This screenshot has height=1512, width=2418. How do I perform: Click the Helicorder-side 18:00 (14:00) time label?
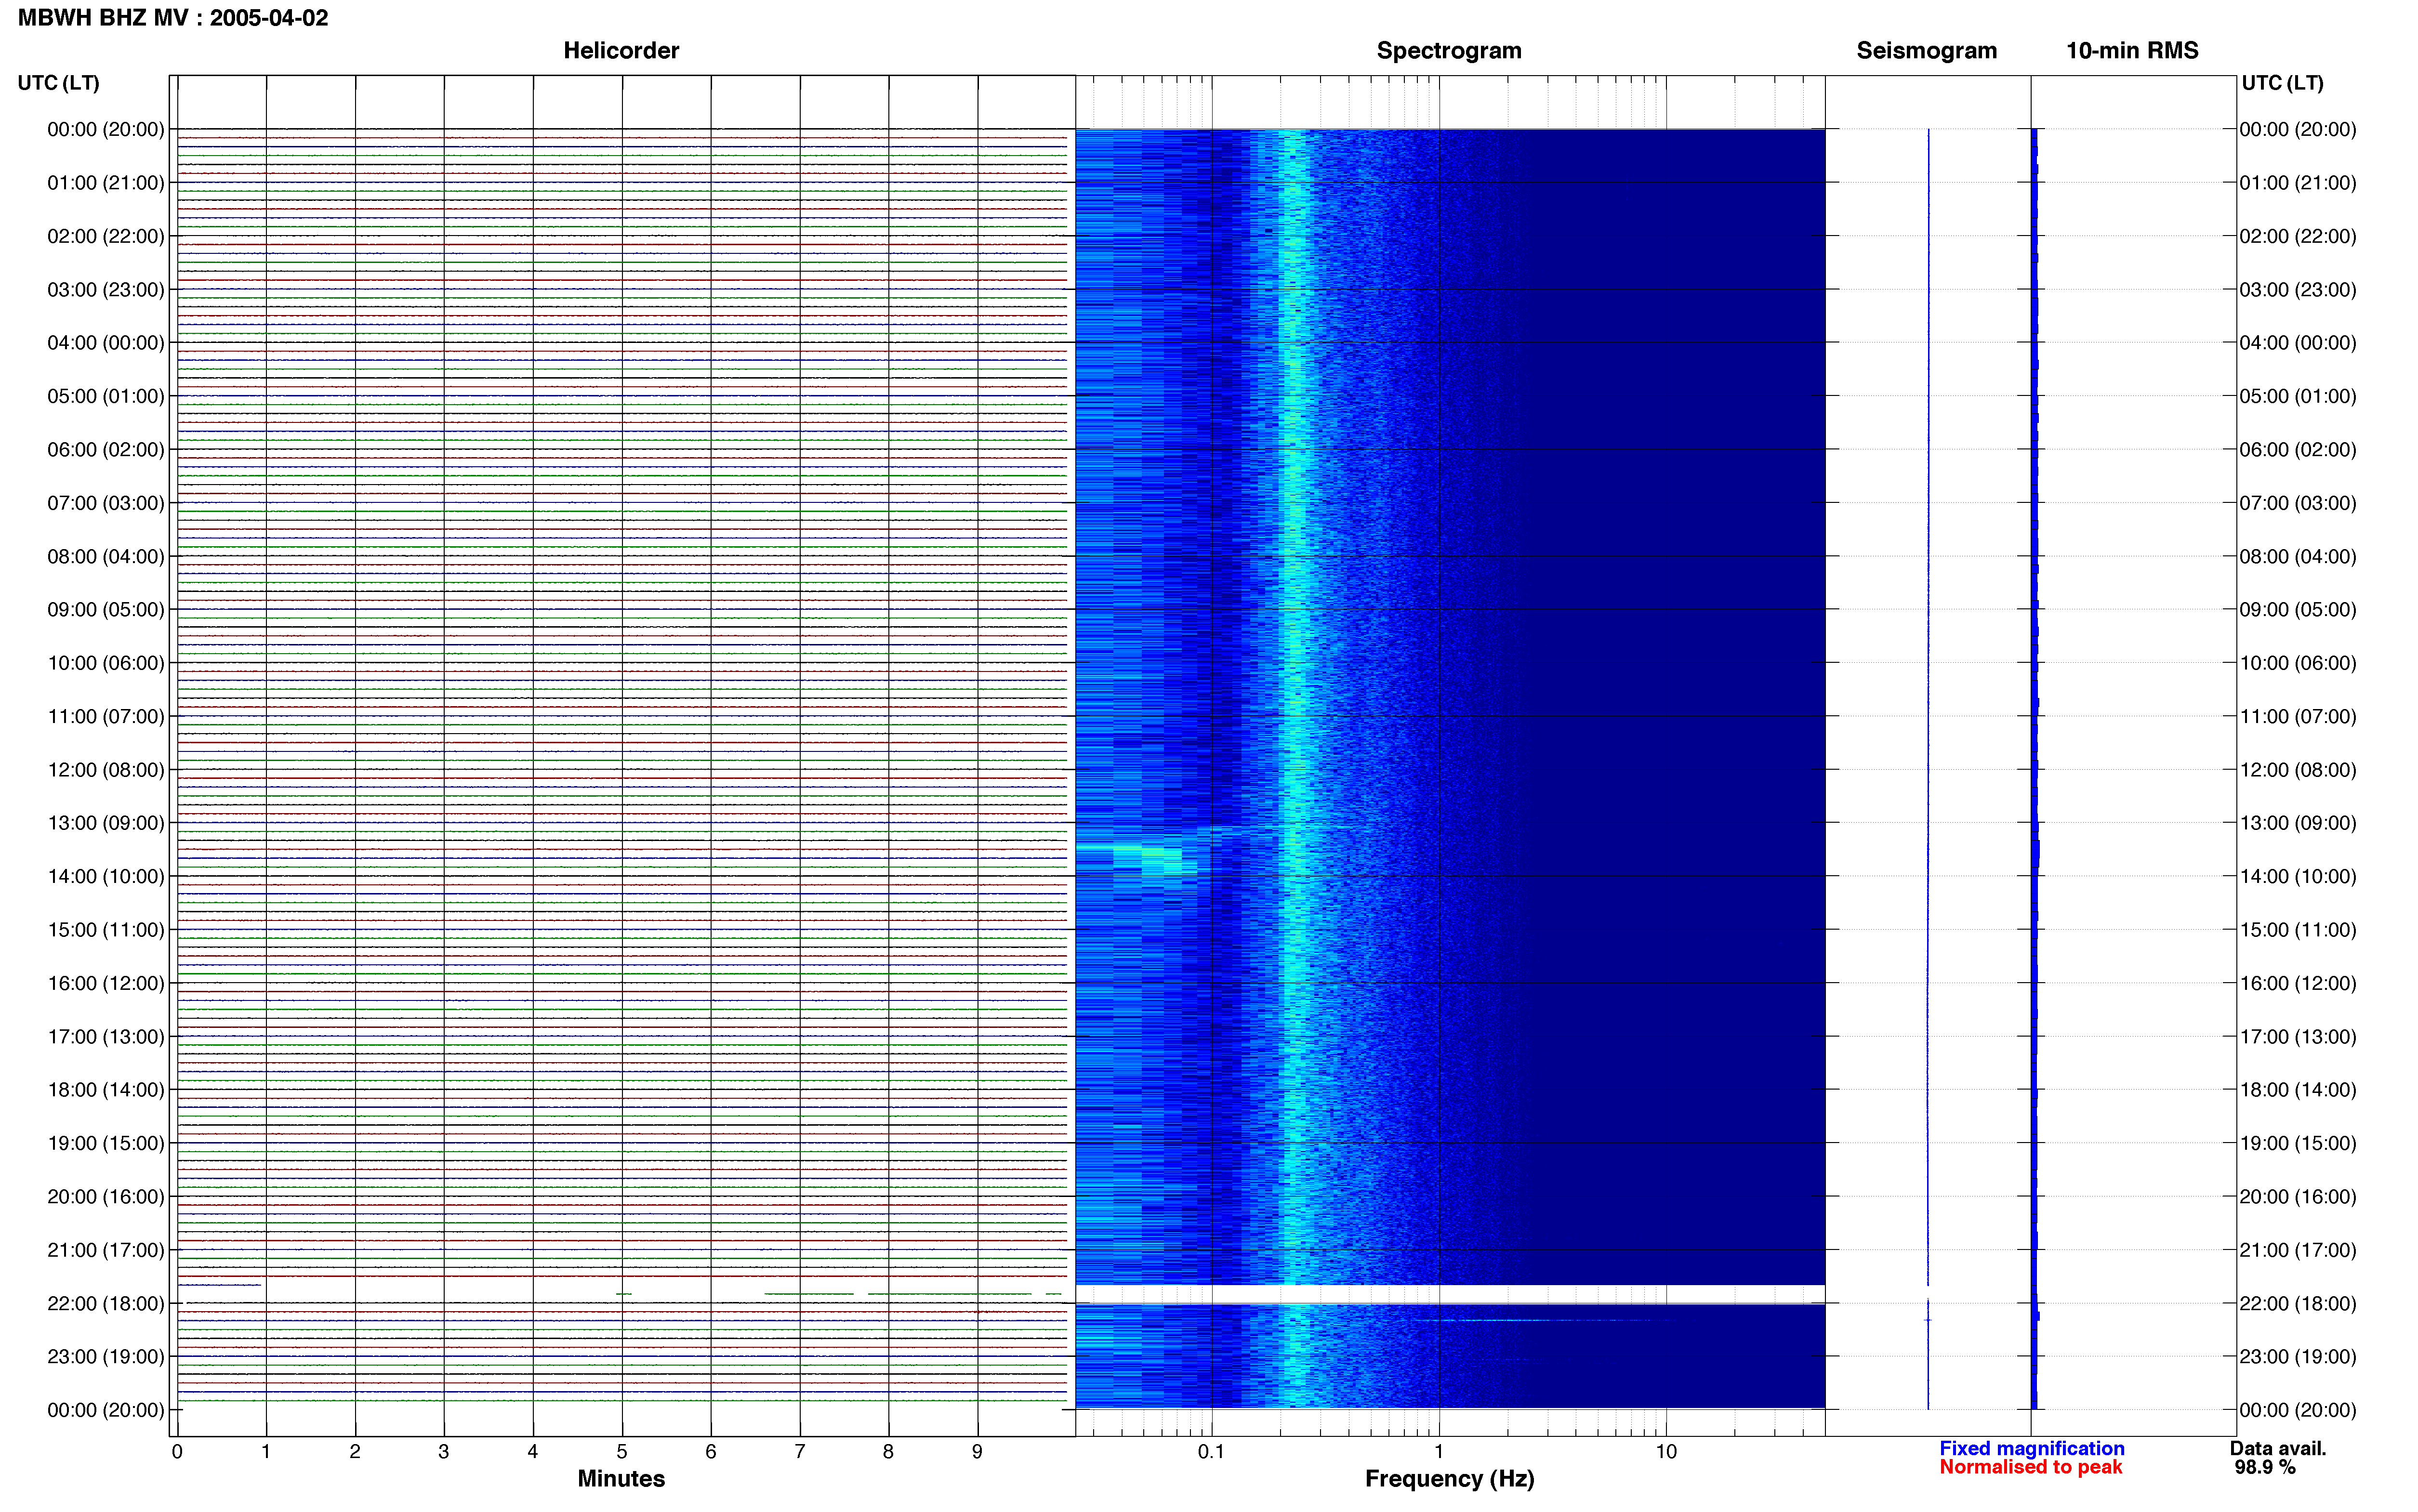(x=106, y=1090)
